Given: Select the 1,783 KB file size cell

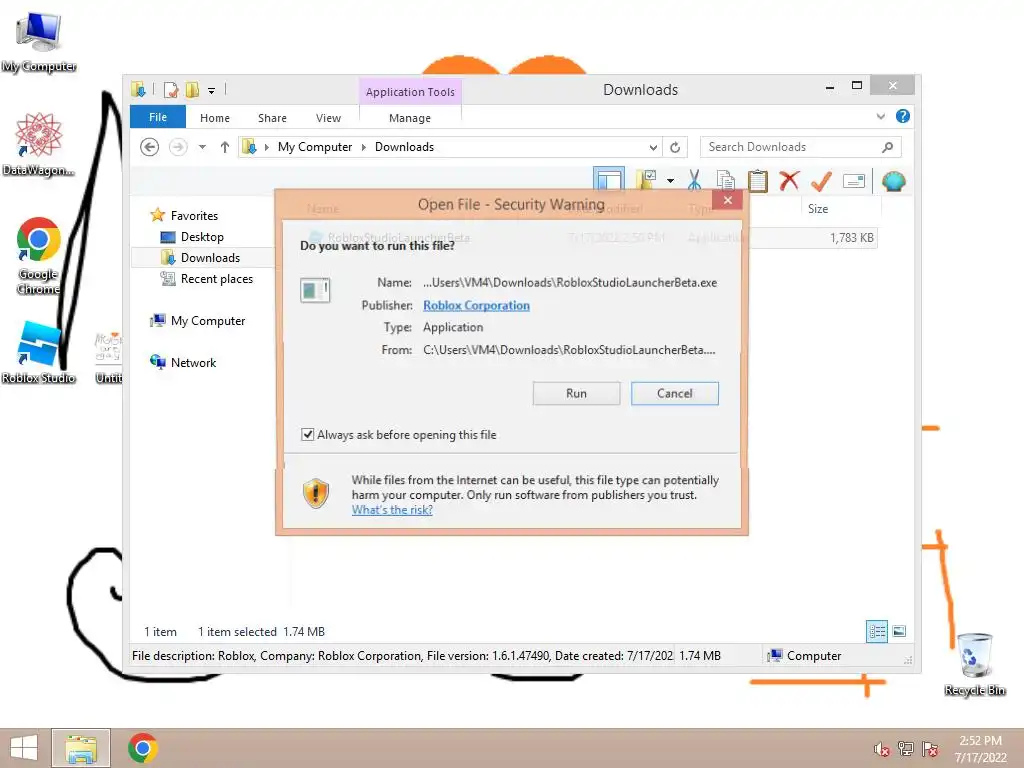Looking at the screenshot, I should click(x=852, y=238).
